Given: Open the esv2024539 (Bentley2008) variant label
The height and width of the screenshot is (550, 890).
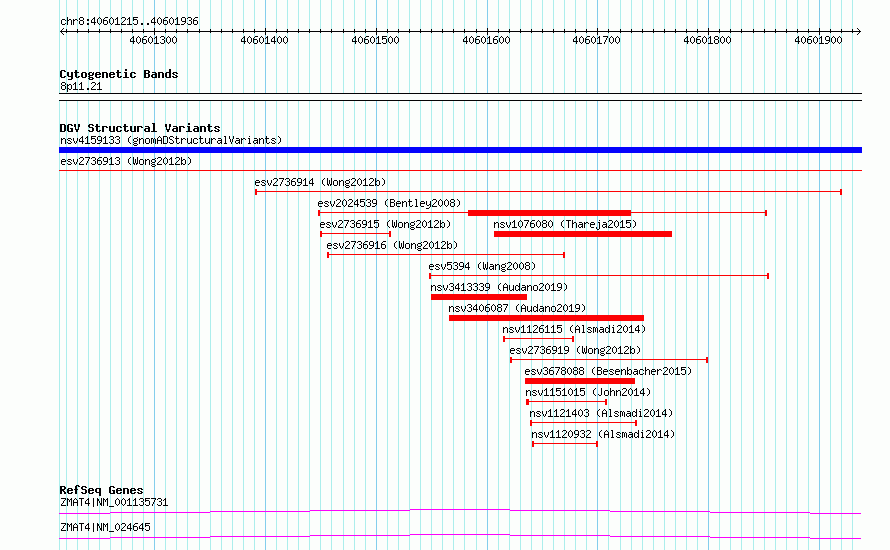Looking at the screenshot, I should click(389, 203).
